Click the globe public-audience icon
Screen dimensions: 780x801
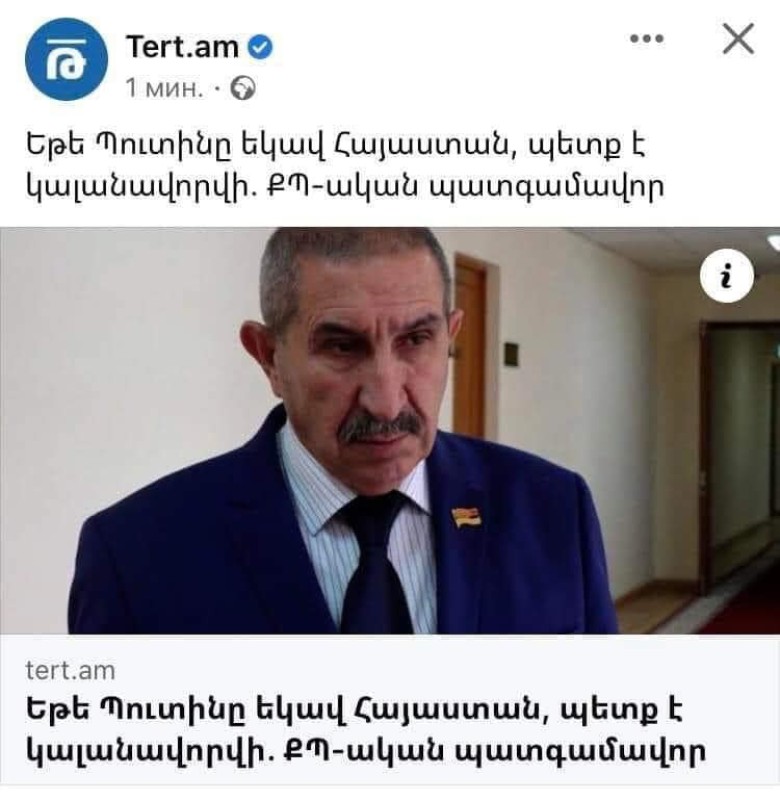tap(243, 88)
